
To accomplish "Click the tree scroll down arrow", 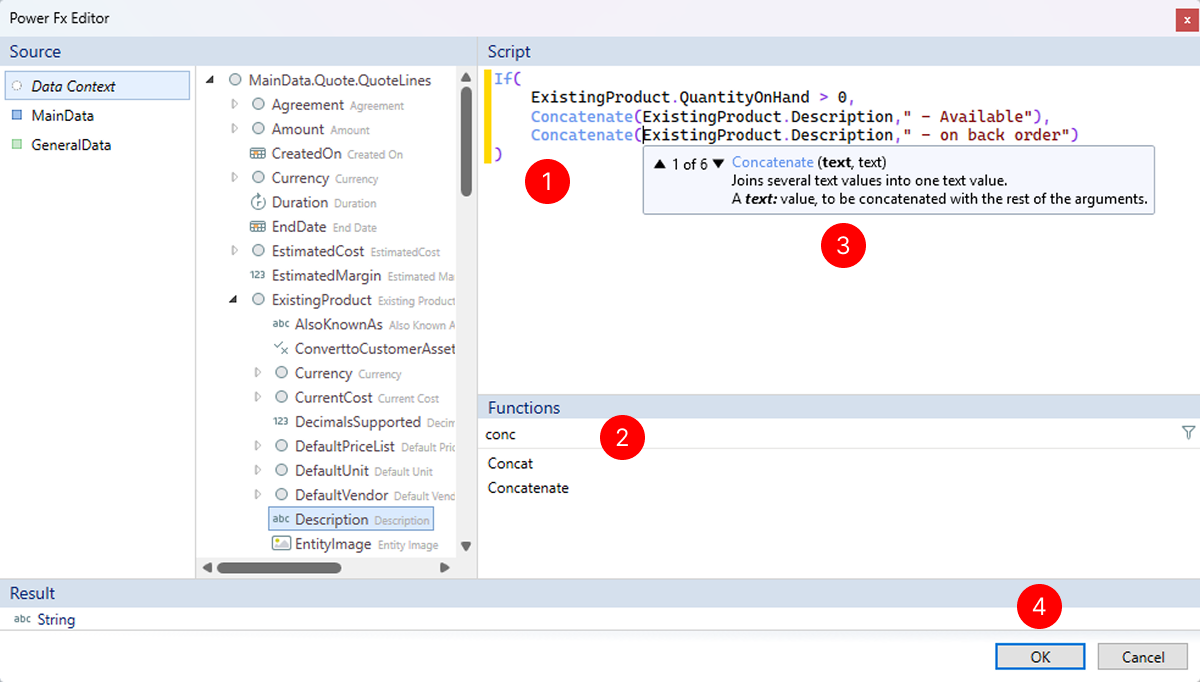I will [466, 546].
